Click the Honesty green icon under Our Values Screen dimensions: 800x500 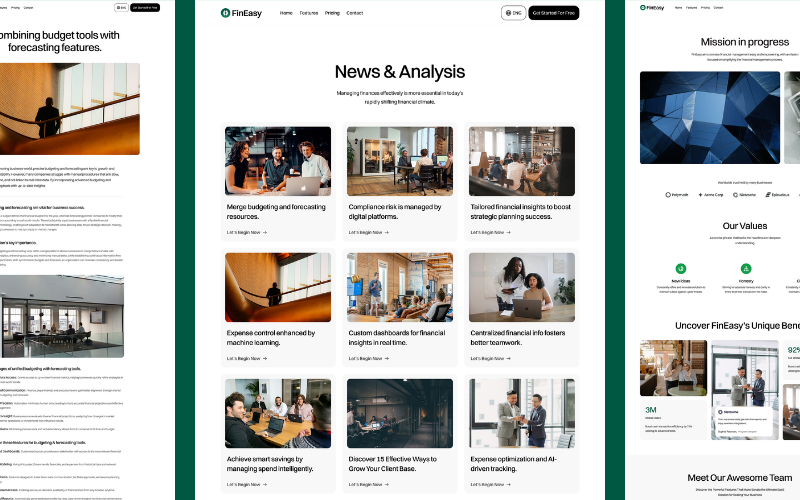point(746,268)
